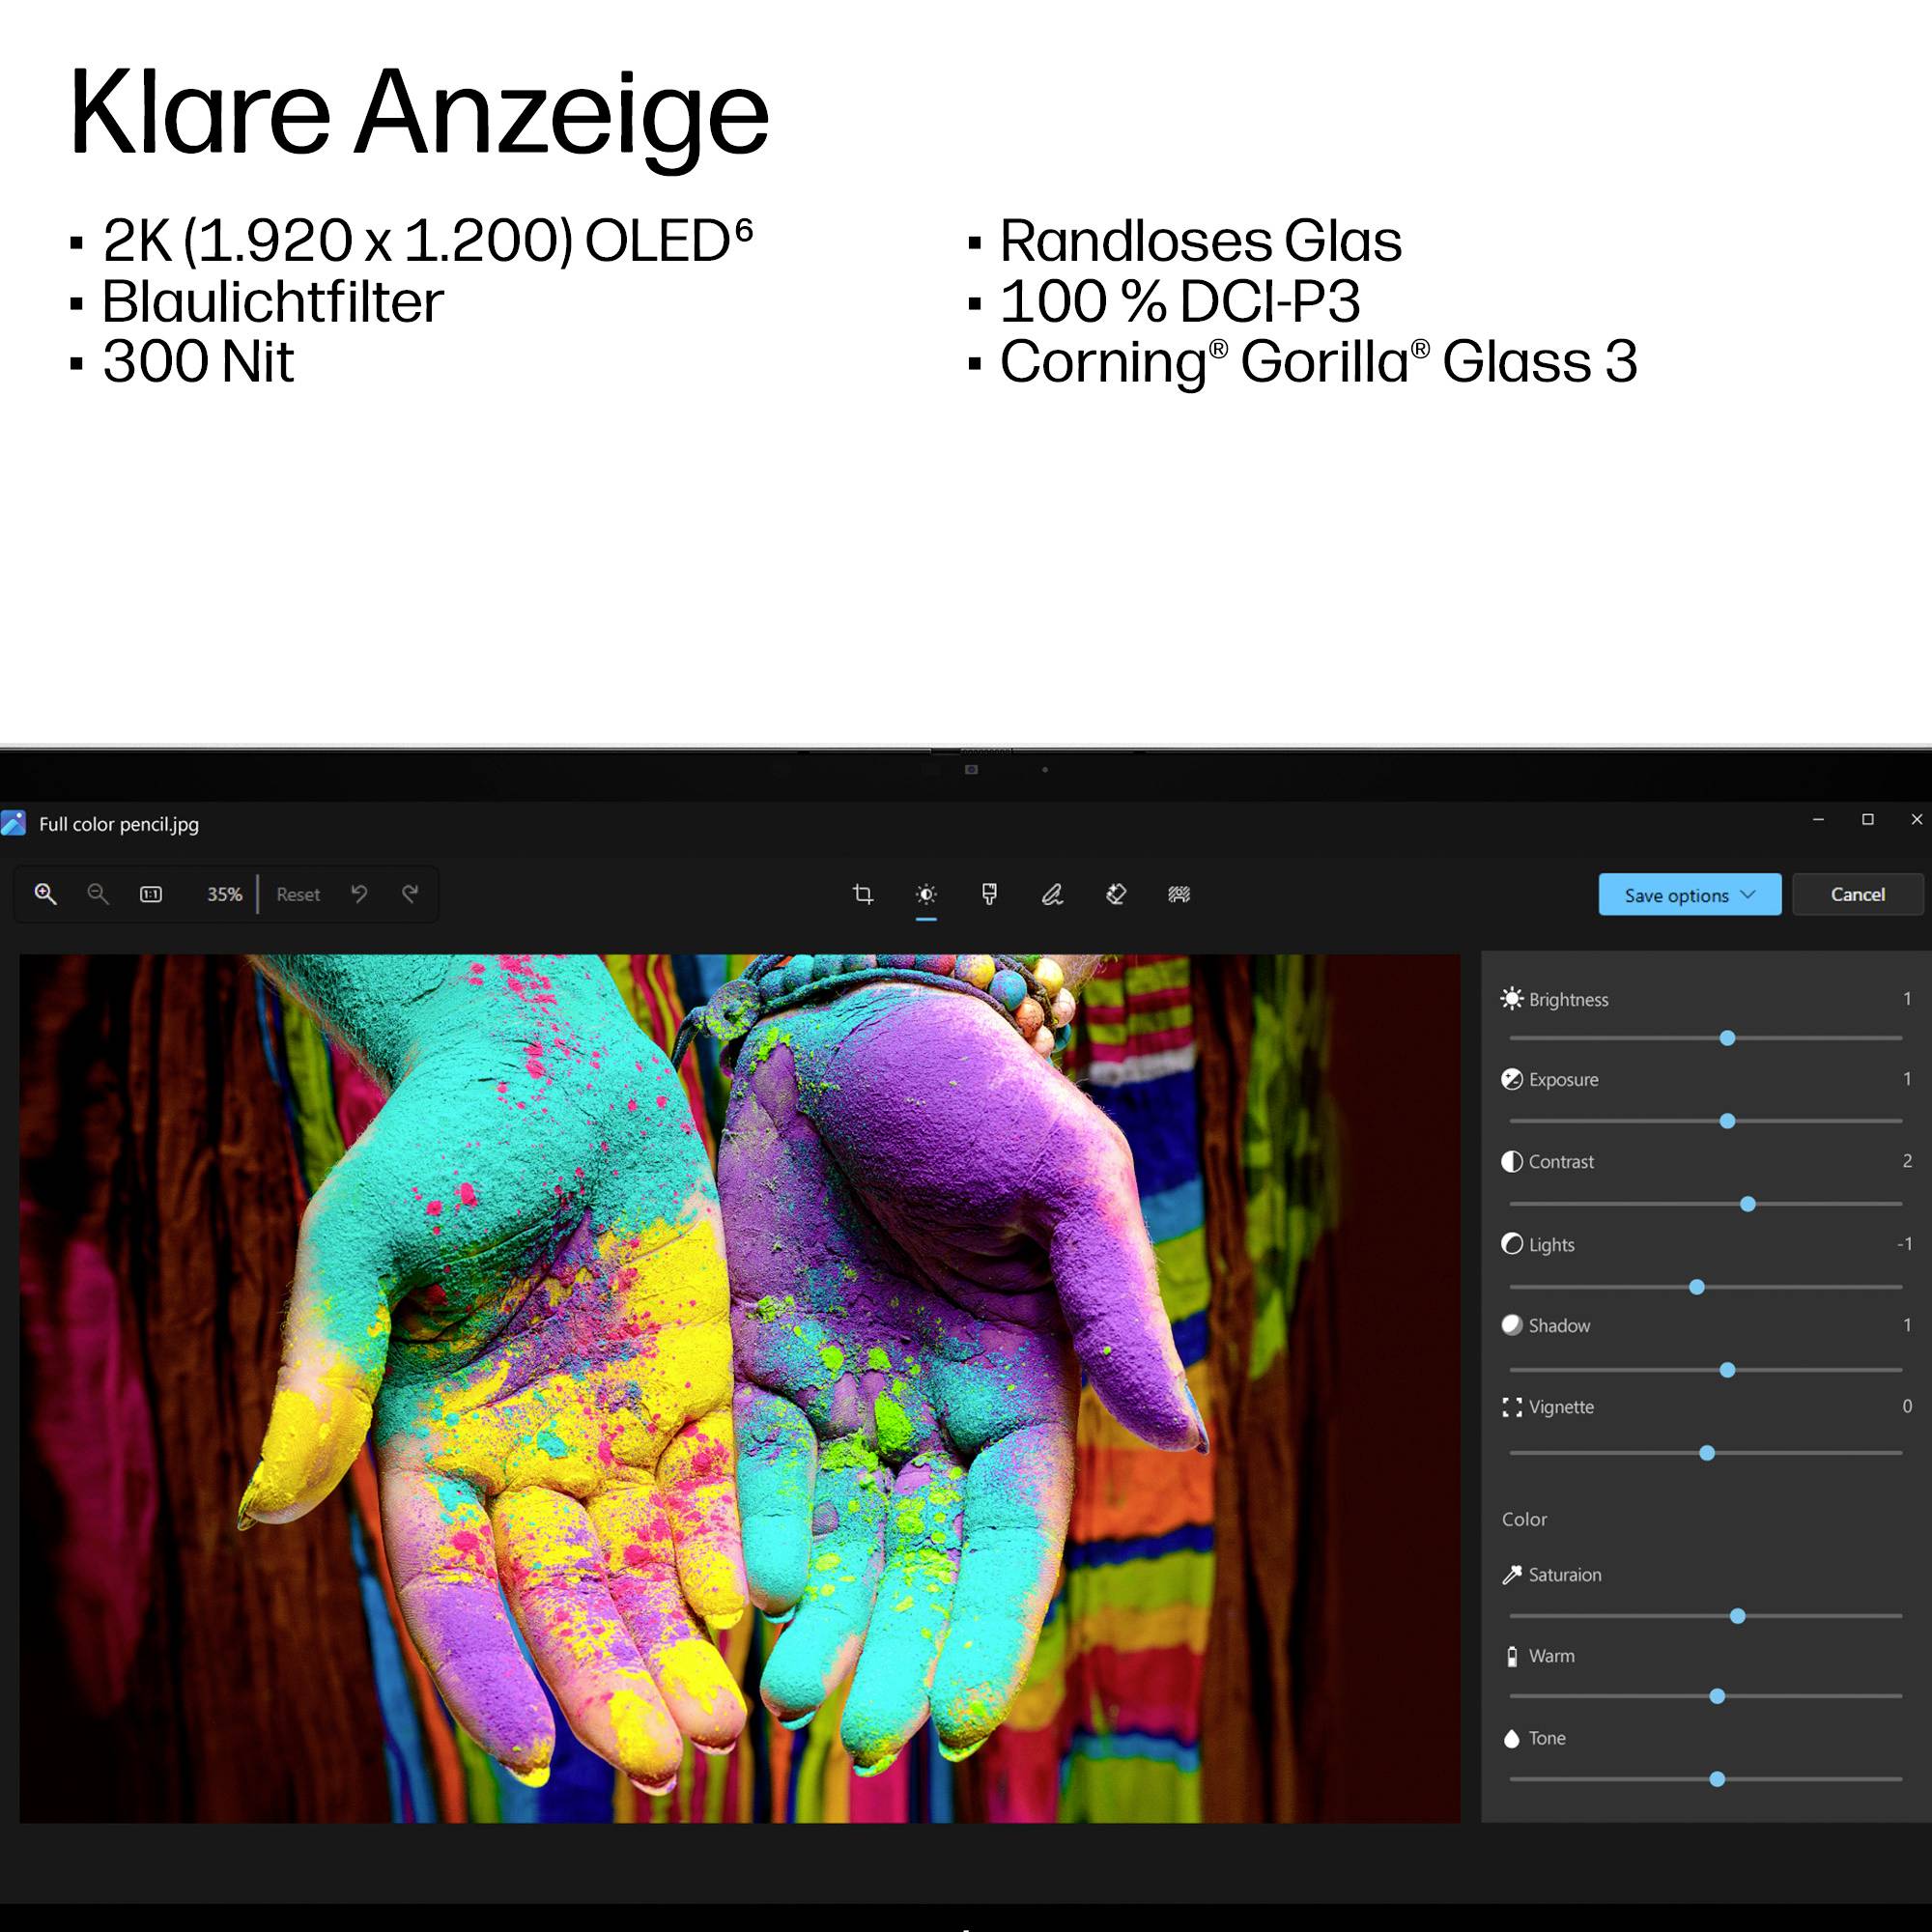This screenshot has height=1932, width=1932.
Task: Select the Crop tool
Action: [863, 894]
